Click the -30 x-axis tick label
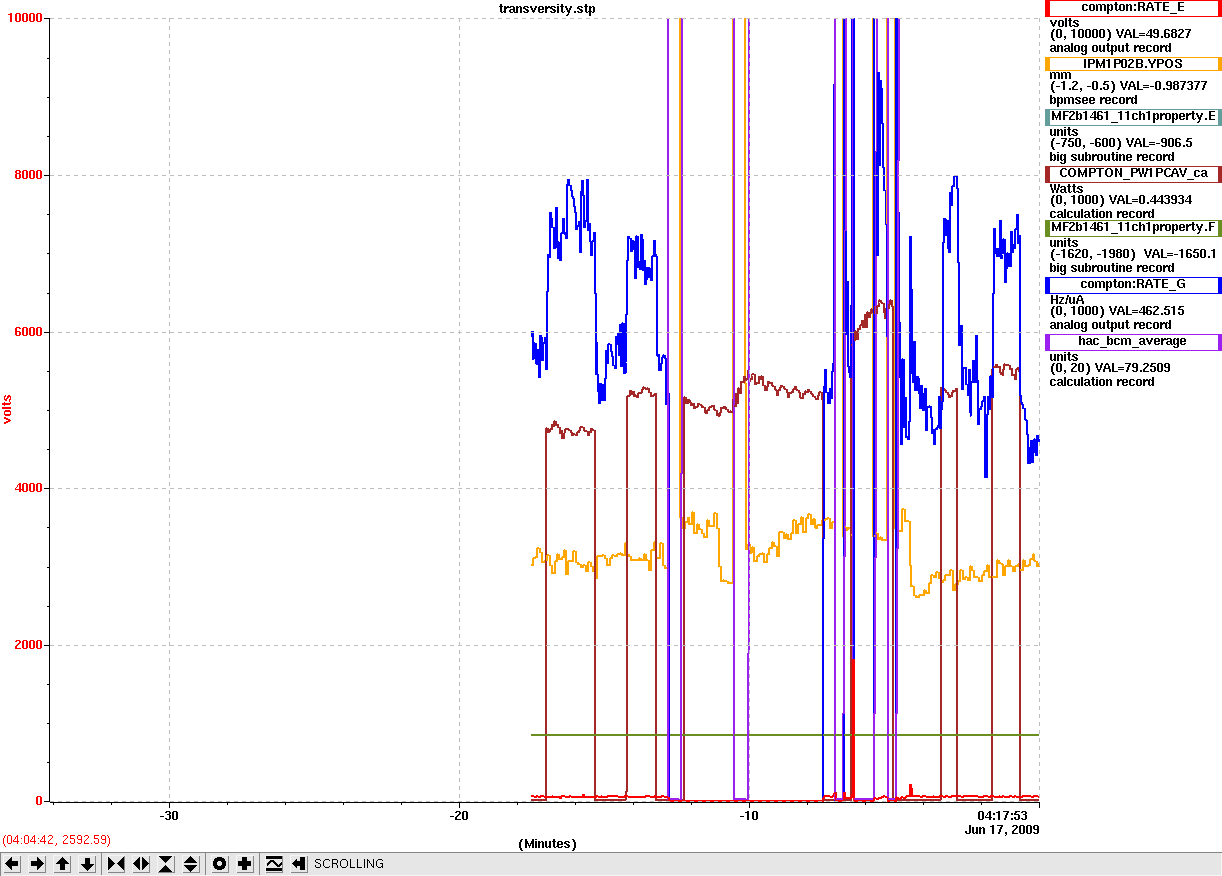1222x876 pixels. (x=169, y=816)
